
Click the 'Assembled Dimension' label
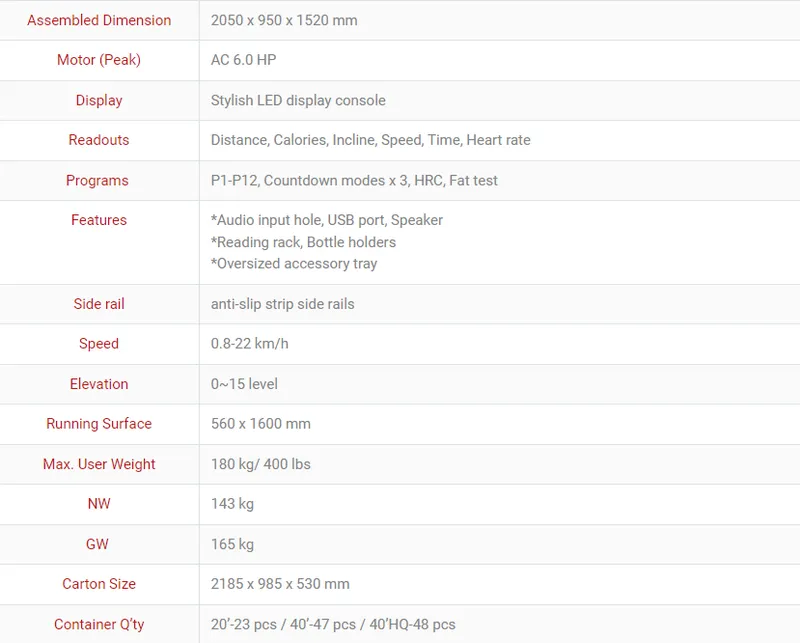pos(99,20)
